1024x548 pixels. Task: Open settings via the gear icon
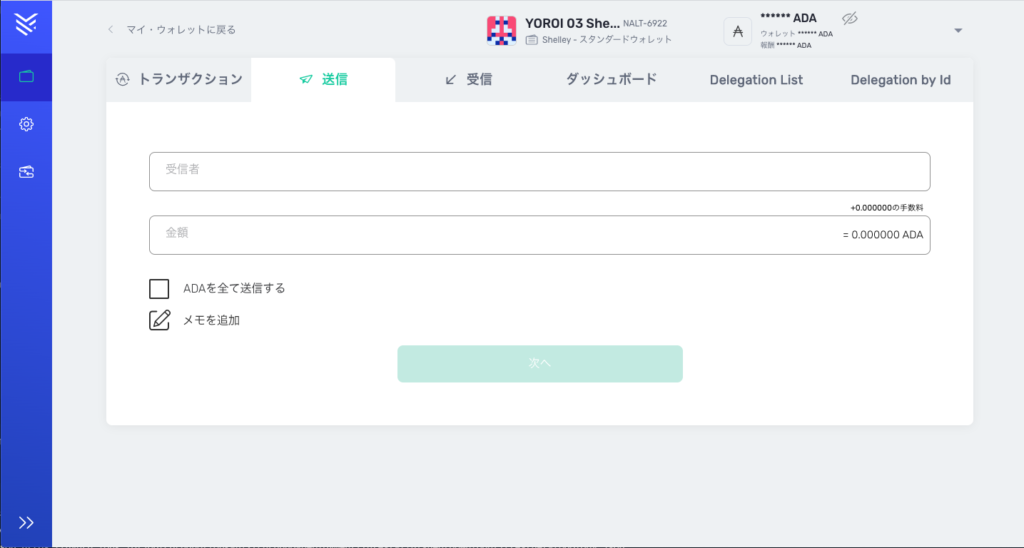point(26,124)
